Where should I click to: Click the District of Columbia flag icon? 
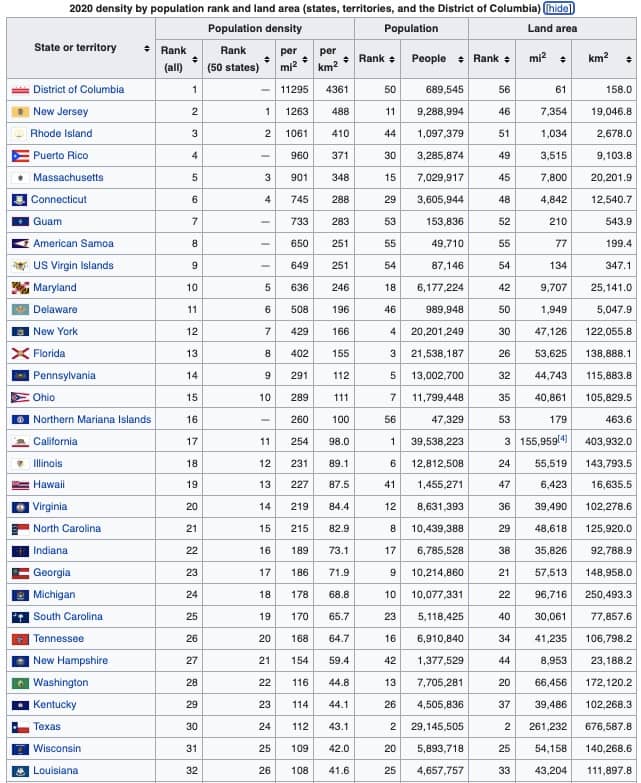pos(20,90)
